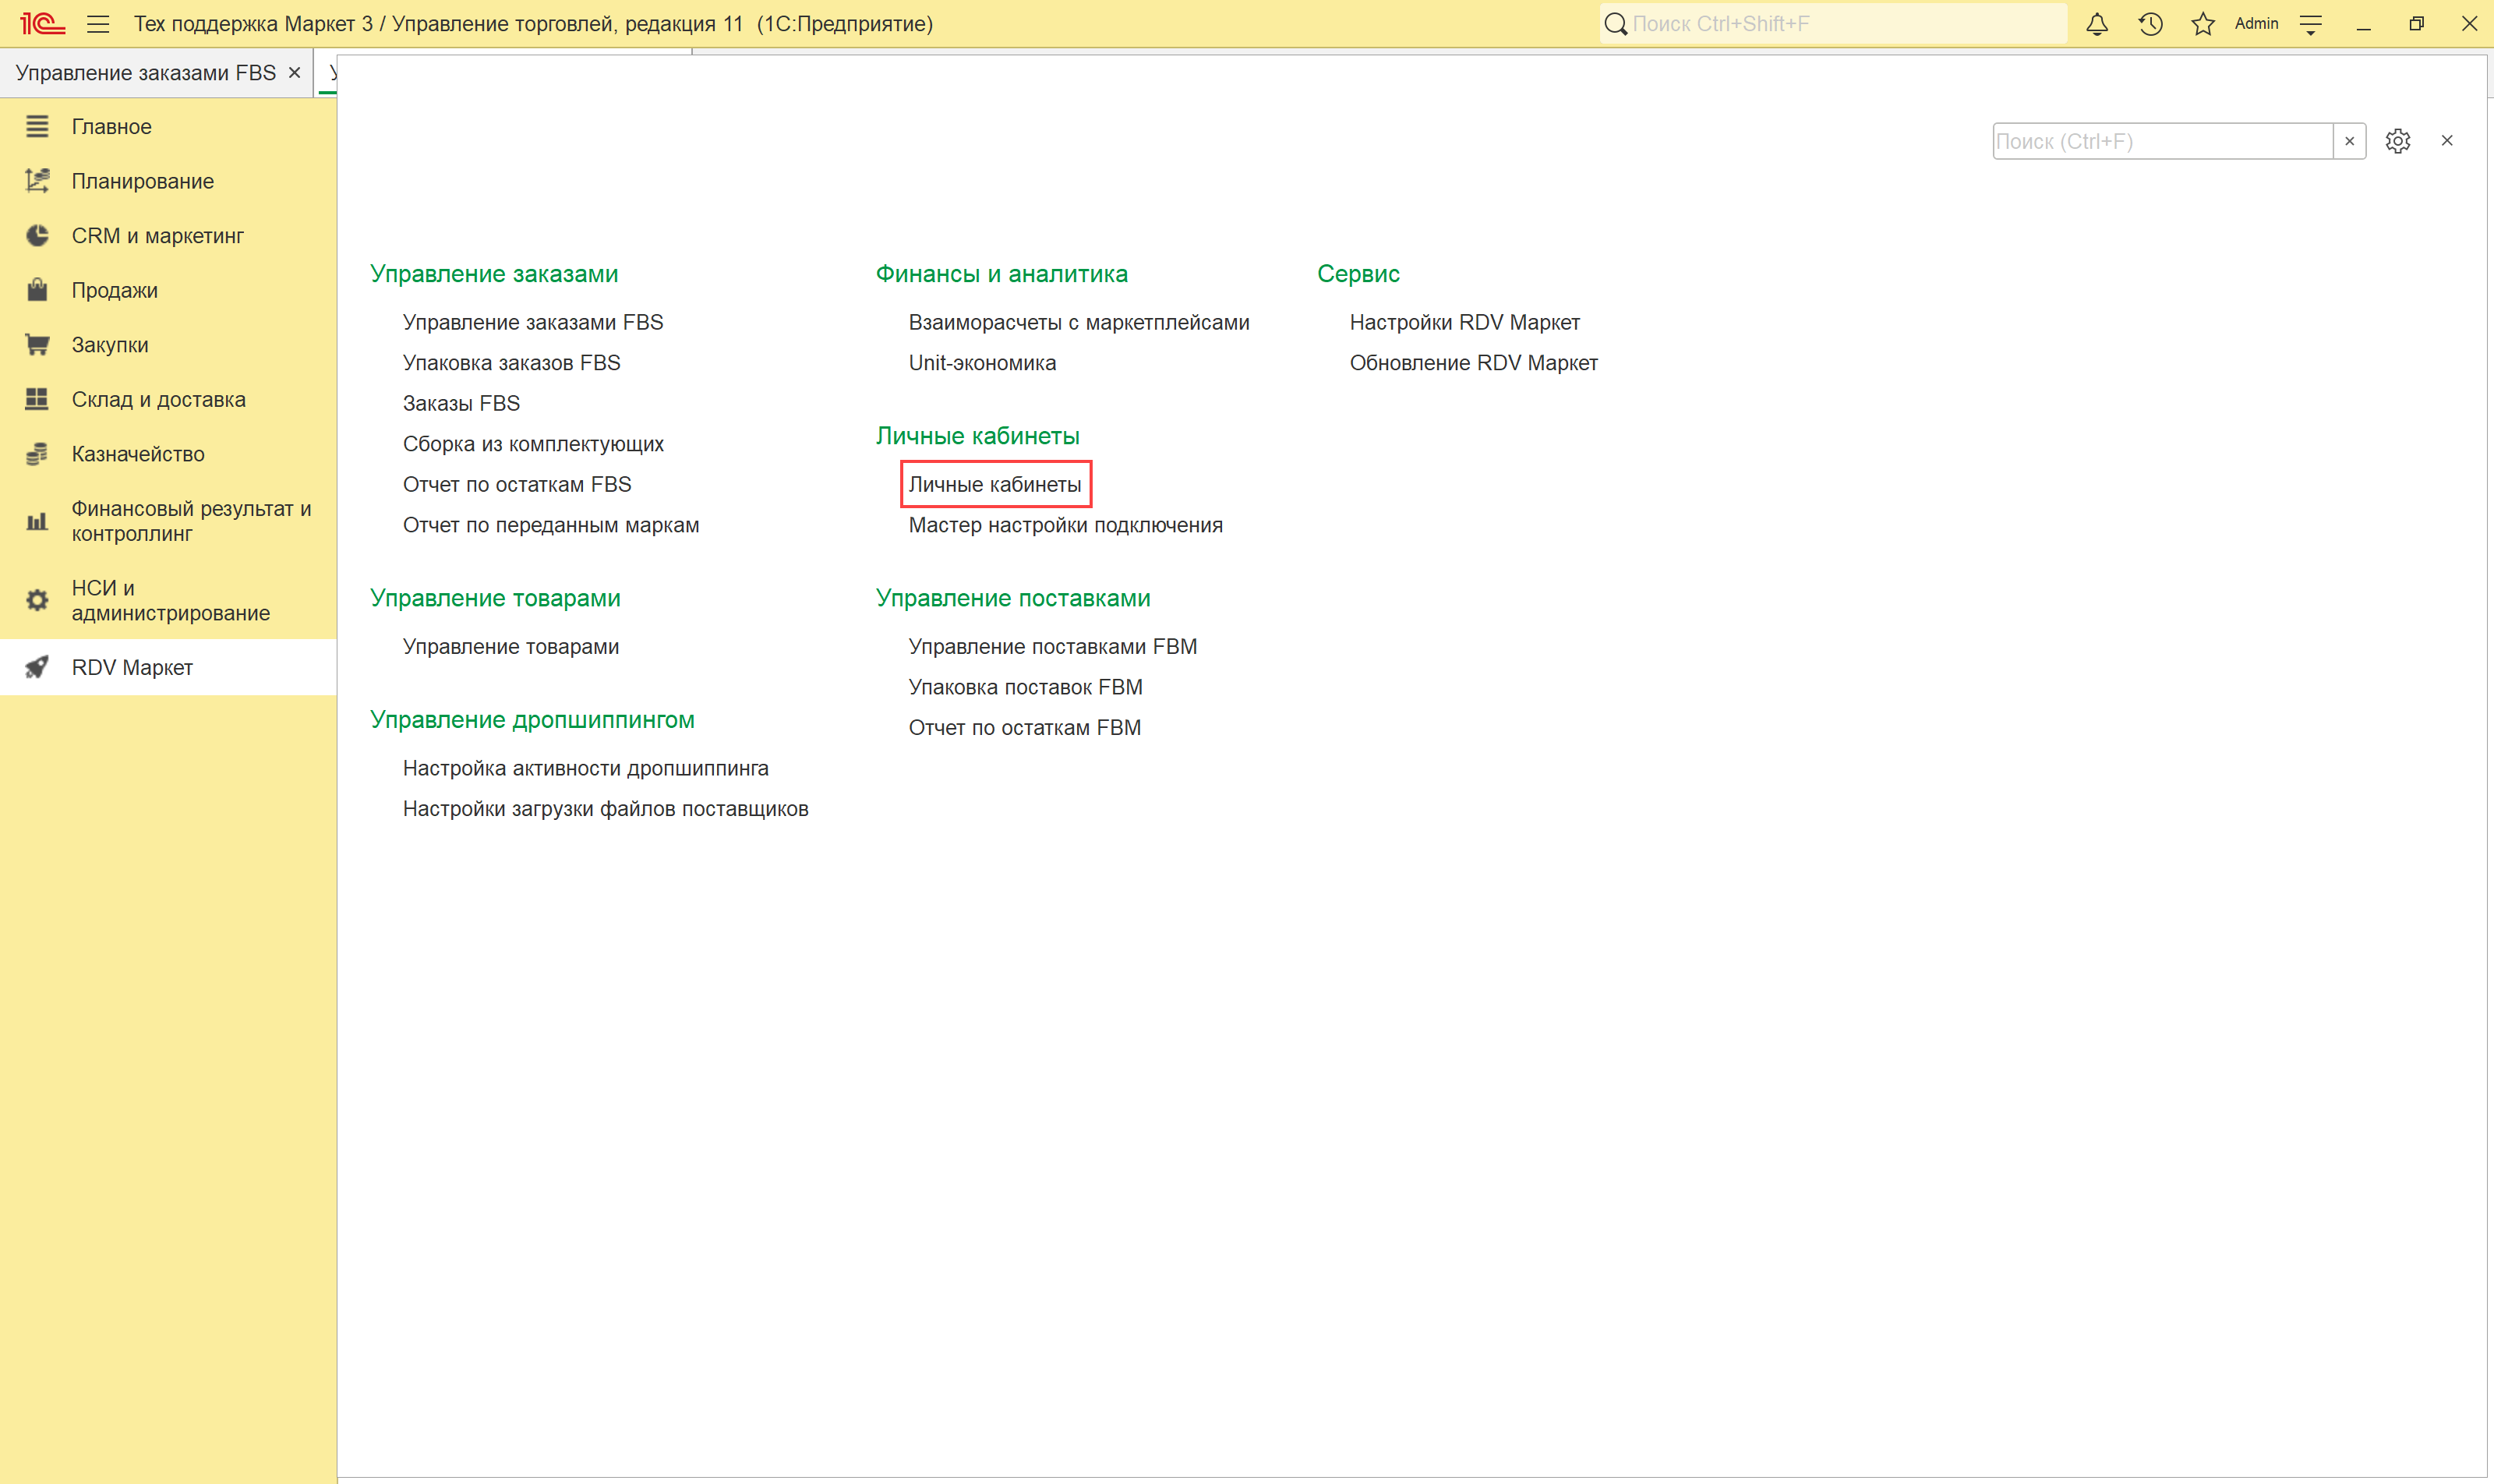Open Unit-экономика report link

(982, 363)
